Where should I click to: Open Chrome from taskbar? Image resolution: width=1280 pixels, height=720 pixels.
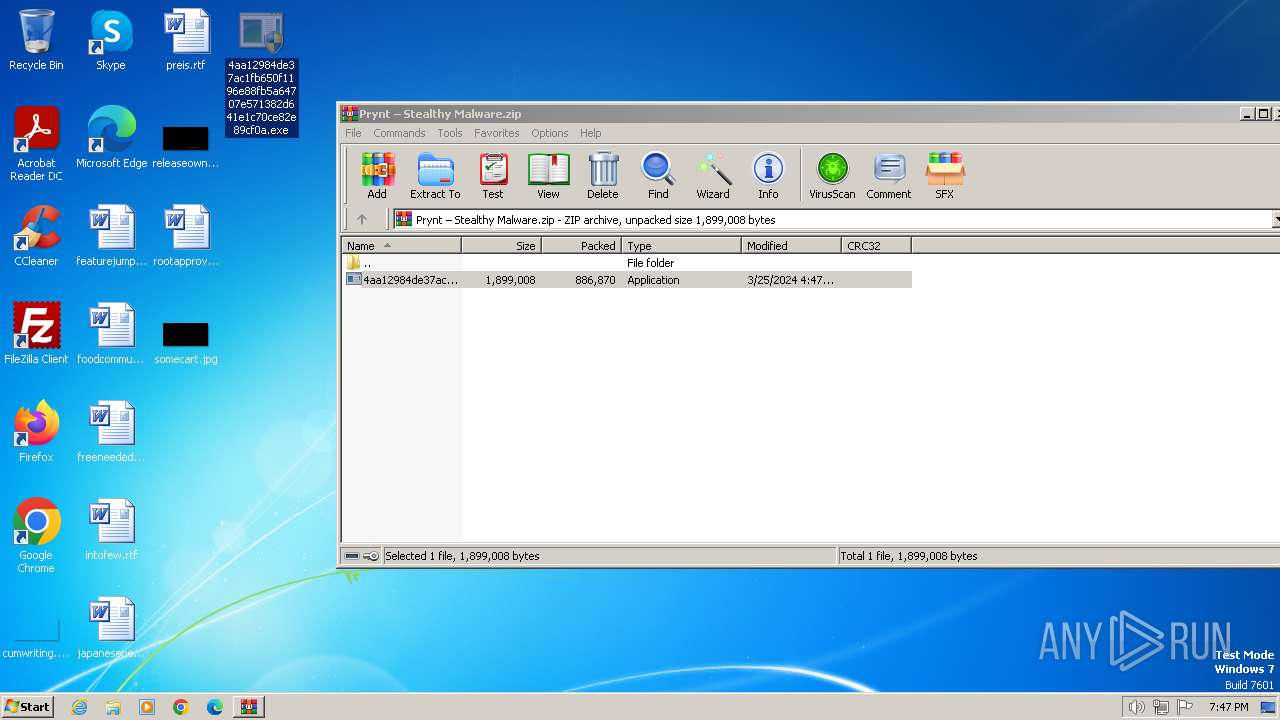coord(181,707)
